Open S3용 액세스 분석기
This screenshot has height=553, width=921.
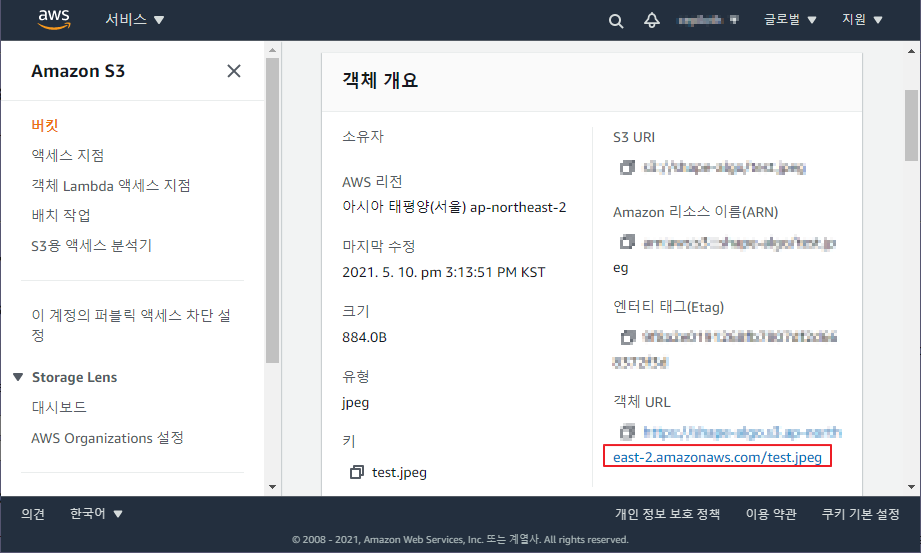coord(92,245)
